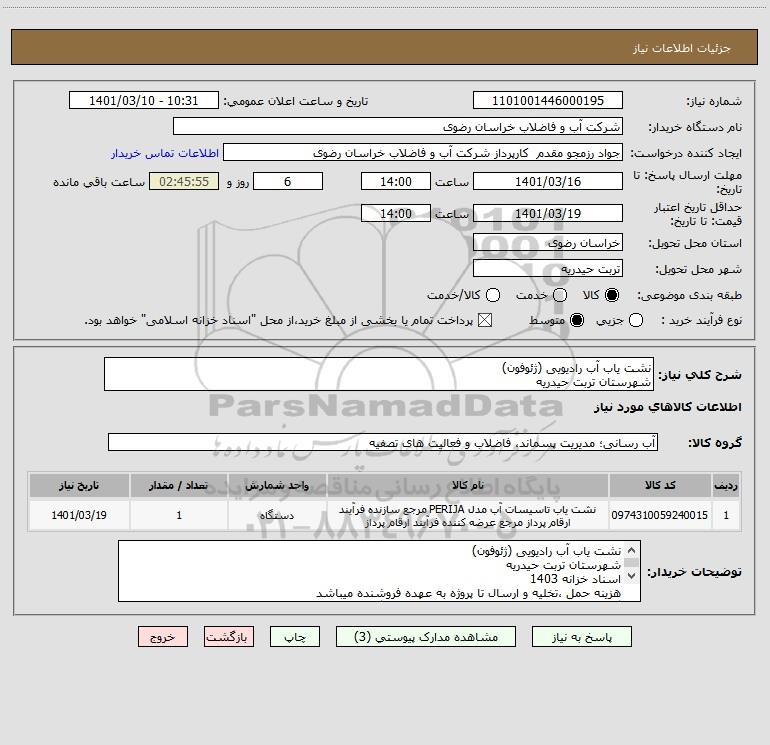The image size is (770, 745).
Task: Click the announcement date field 1401/03/10 - 10:31
Action: click(143, 101)
